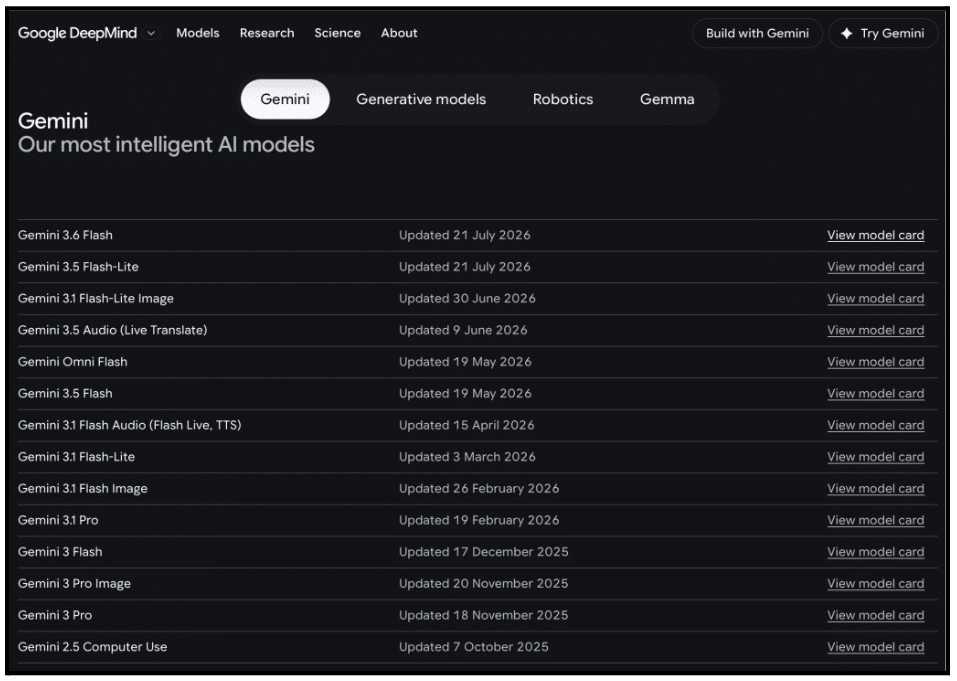Click the Updated 17 December 2025 date

[483, 552]
